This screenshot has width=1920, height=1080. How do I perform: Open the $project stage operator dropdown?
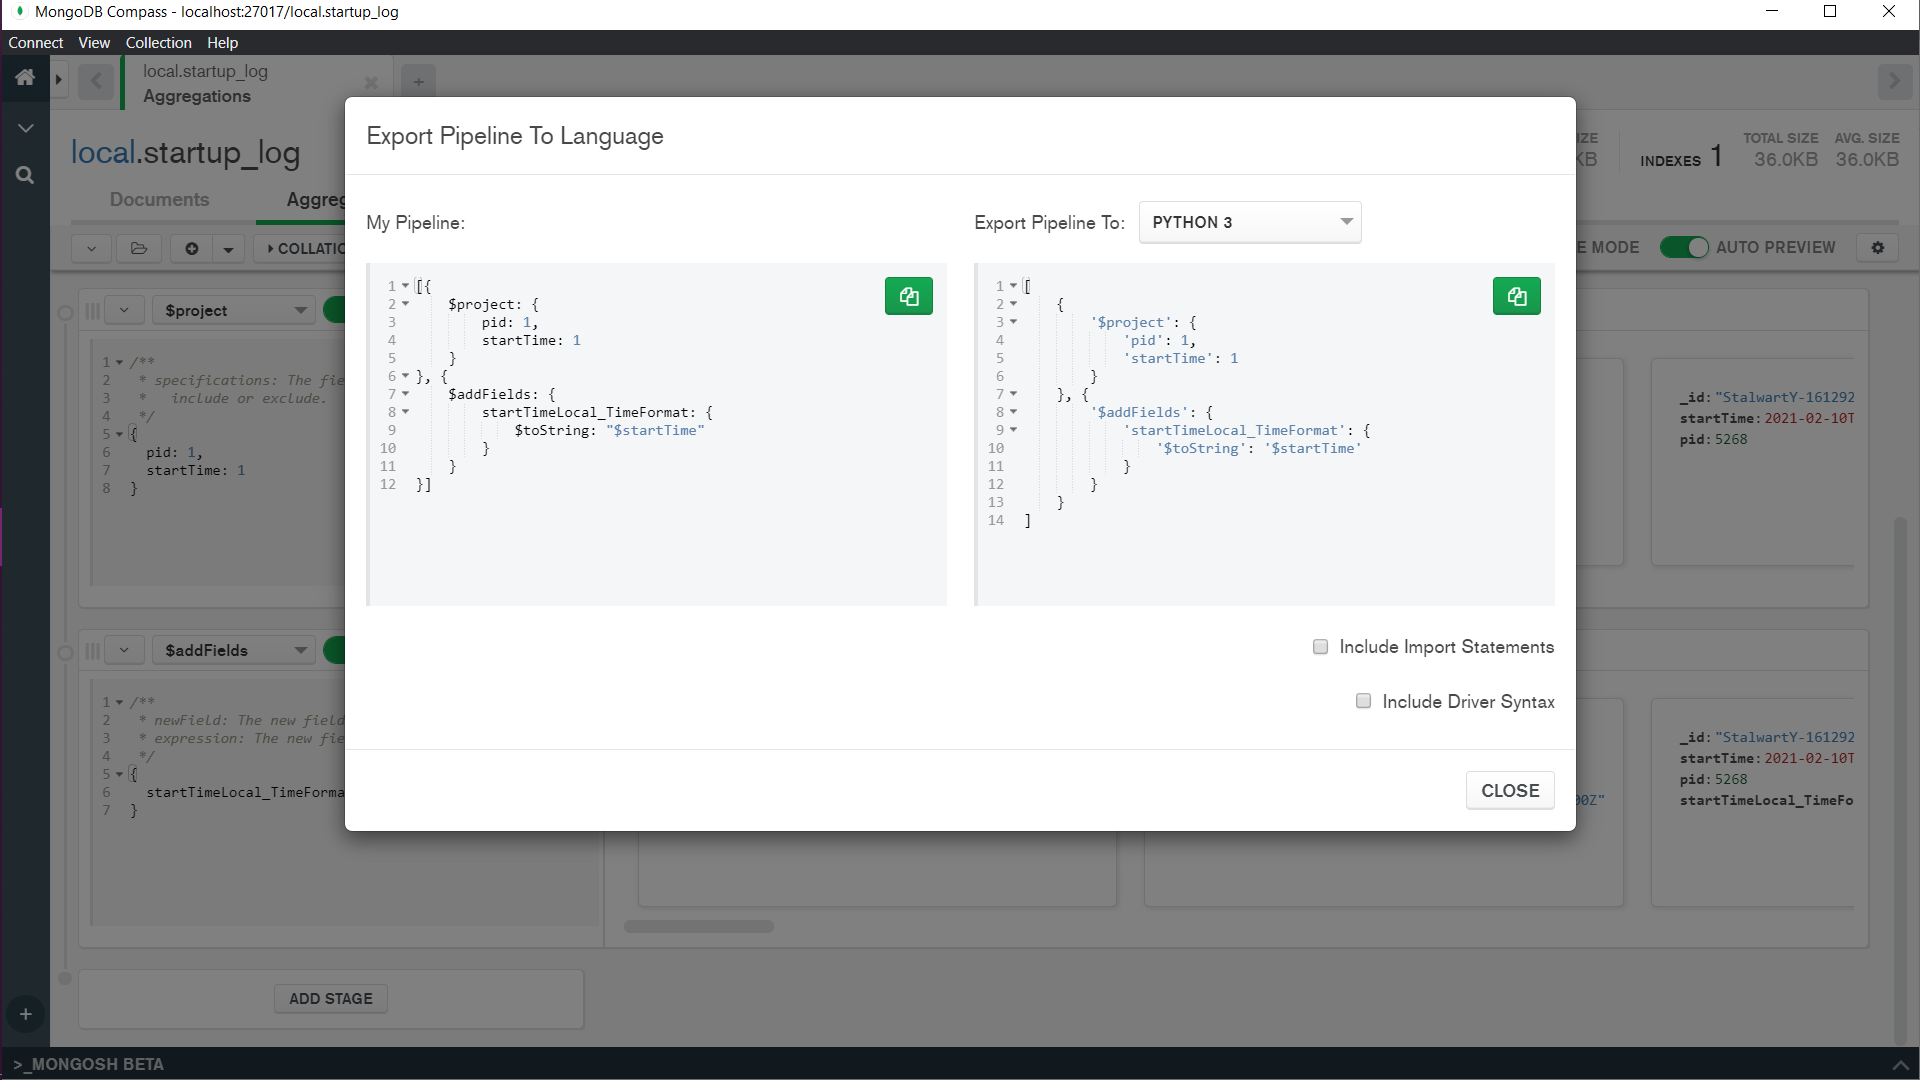(234, 310)
